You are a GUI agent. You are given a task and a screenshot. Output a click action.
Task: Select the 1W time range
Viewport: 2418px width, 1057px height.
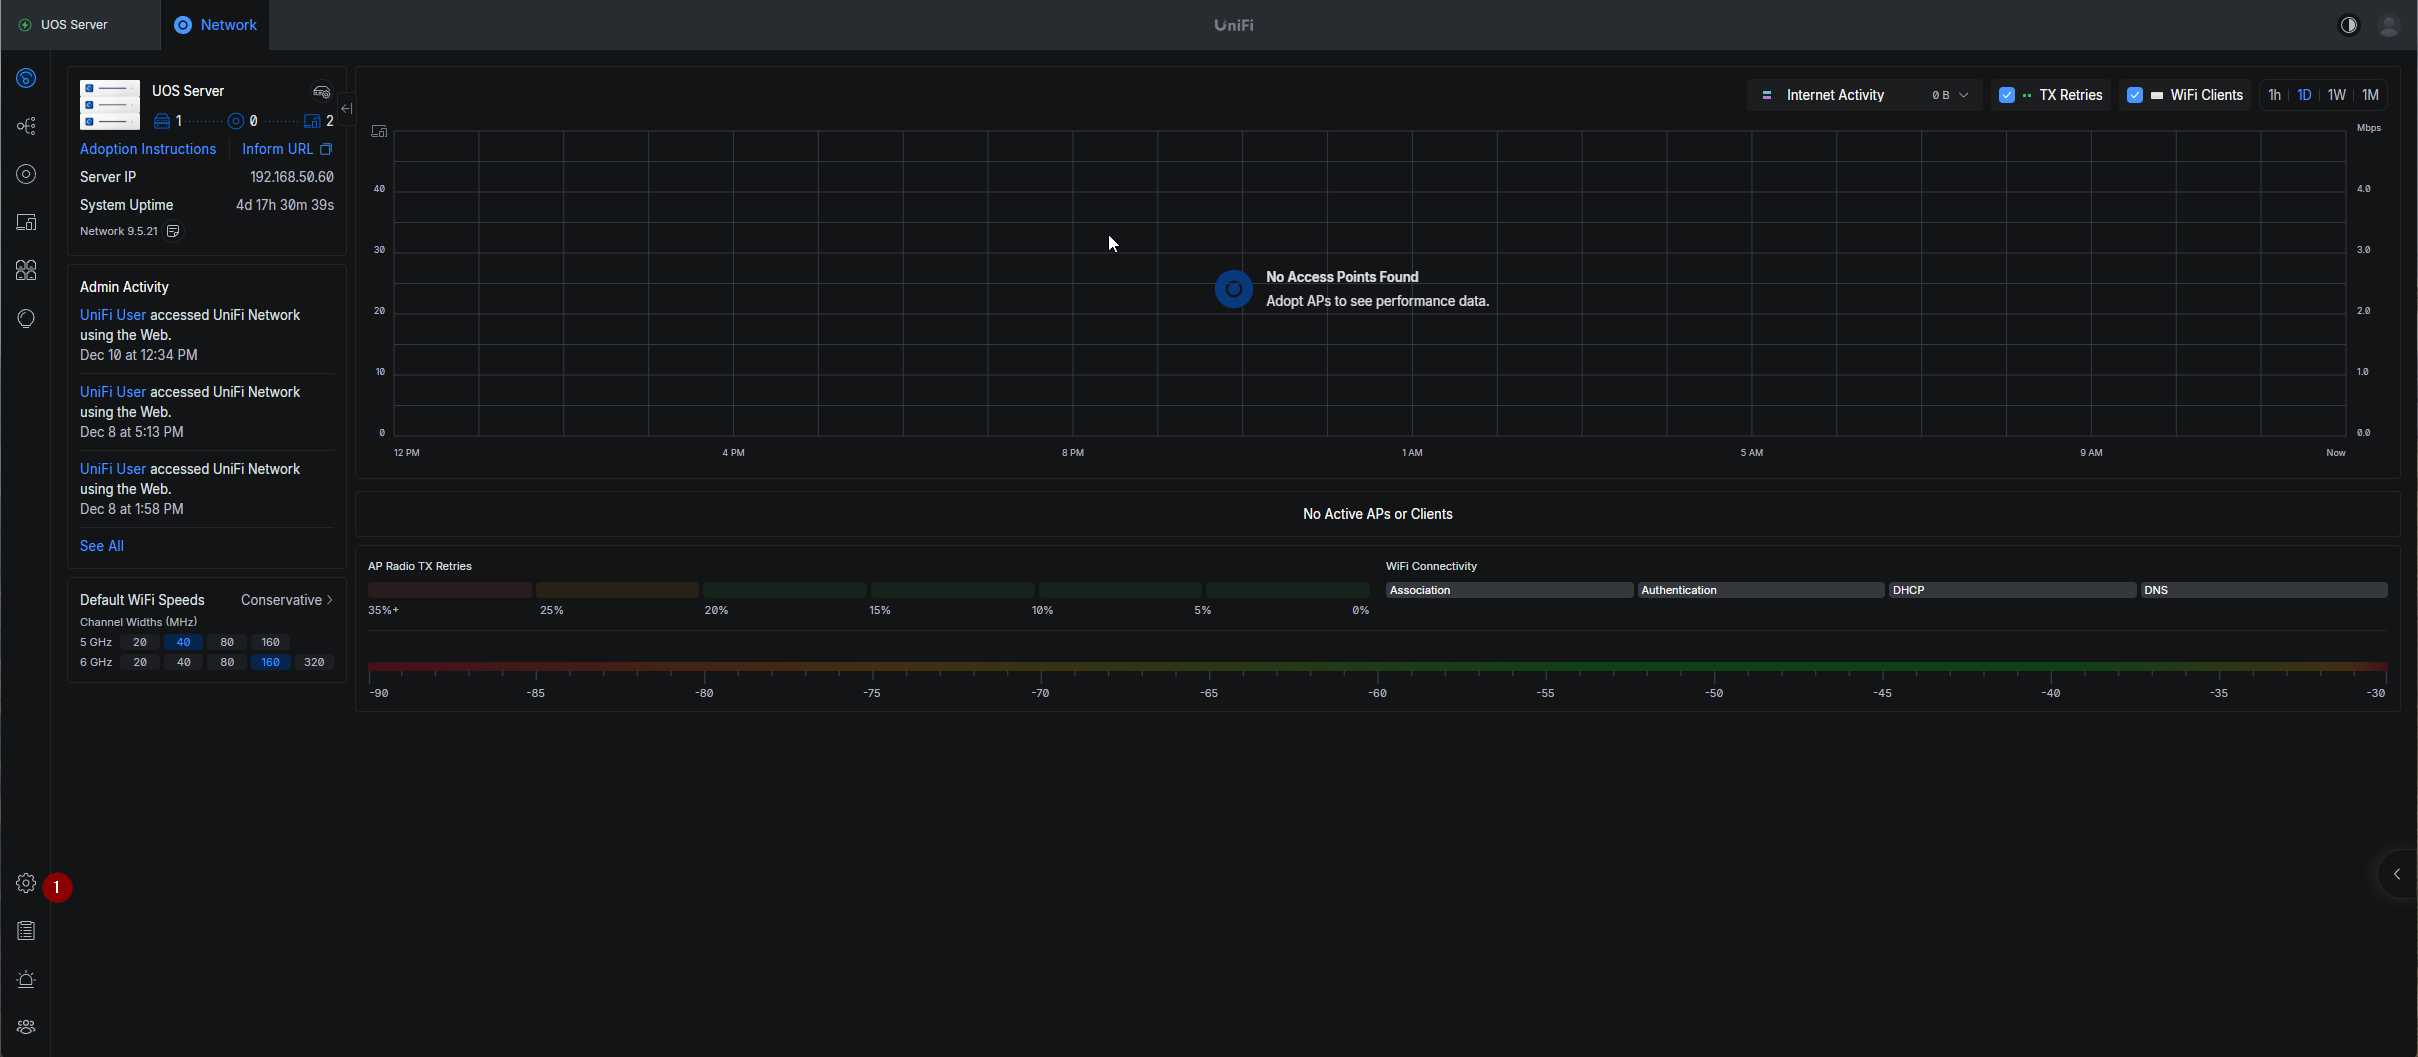pyautogui.click(x=2336, y=95)
